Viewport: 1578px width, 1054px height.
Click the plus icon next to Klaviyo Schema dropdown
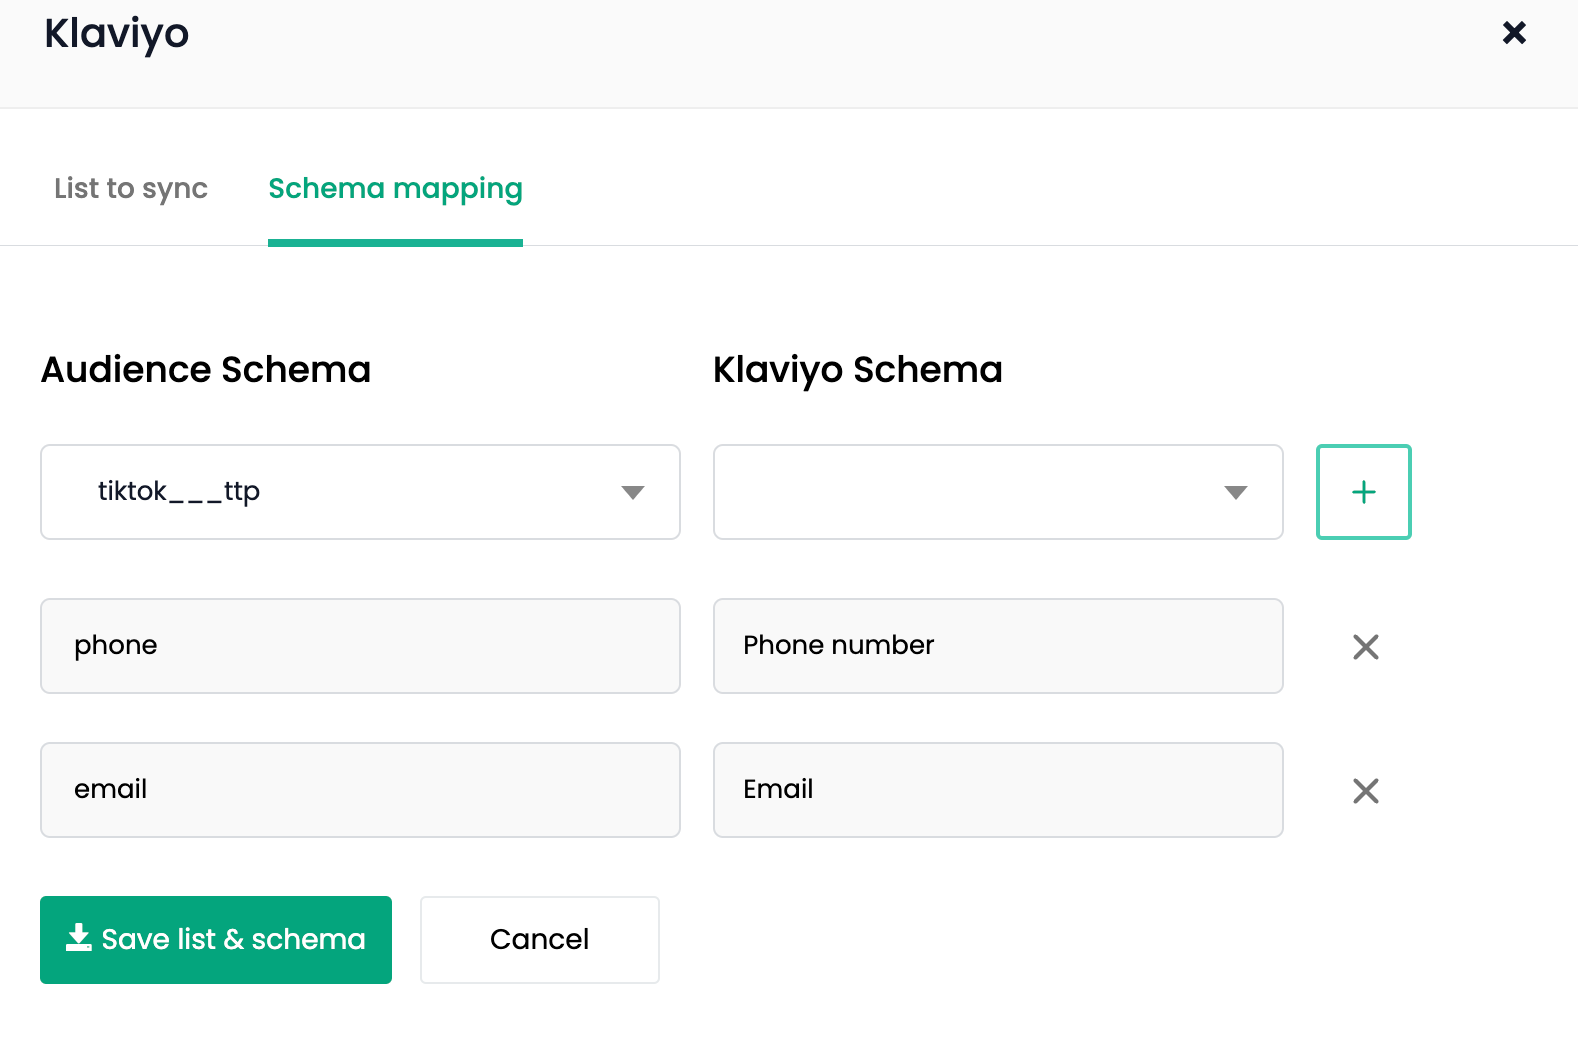coord(1363,492)
